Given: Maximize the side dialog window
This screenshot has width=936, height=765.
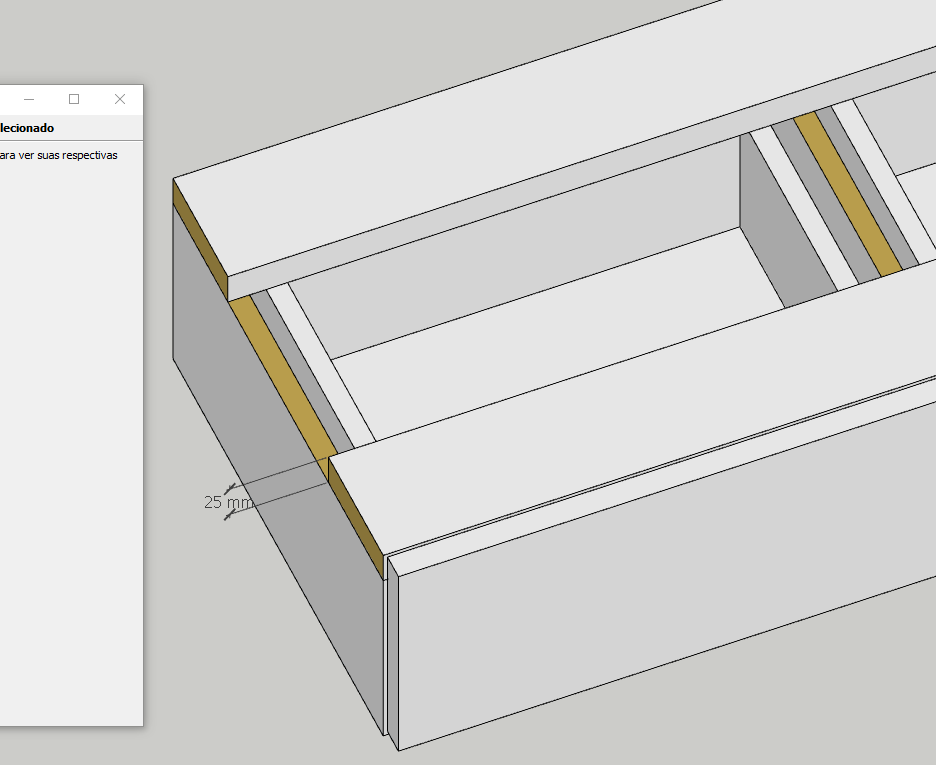Looking at the screenshot, I should [x=74, y=99].
